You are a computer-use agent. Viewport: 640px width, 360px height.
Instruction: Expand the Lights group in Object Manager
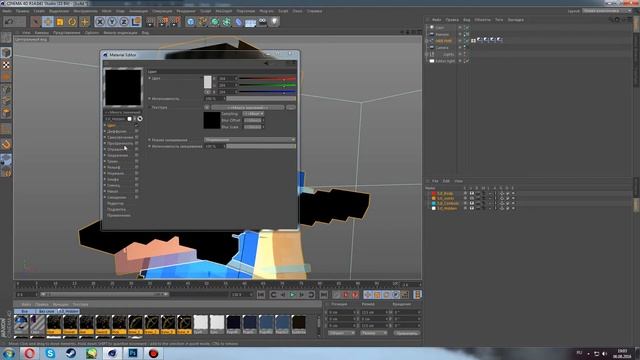click(x=427, y=54)
